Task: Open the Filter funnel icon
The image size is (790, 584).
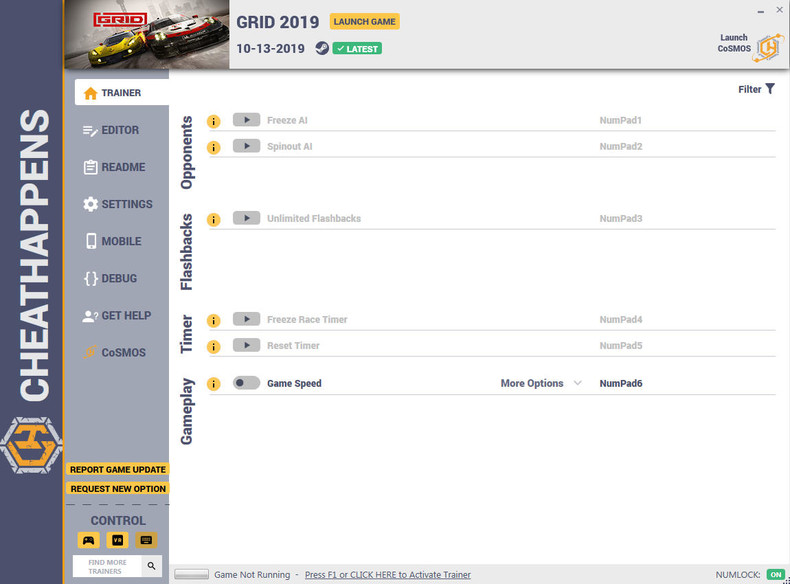Action: tap(770, 89)
